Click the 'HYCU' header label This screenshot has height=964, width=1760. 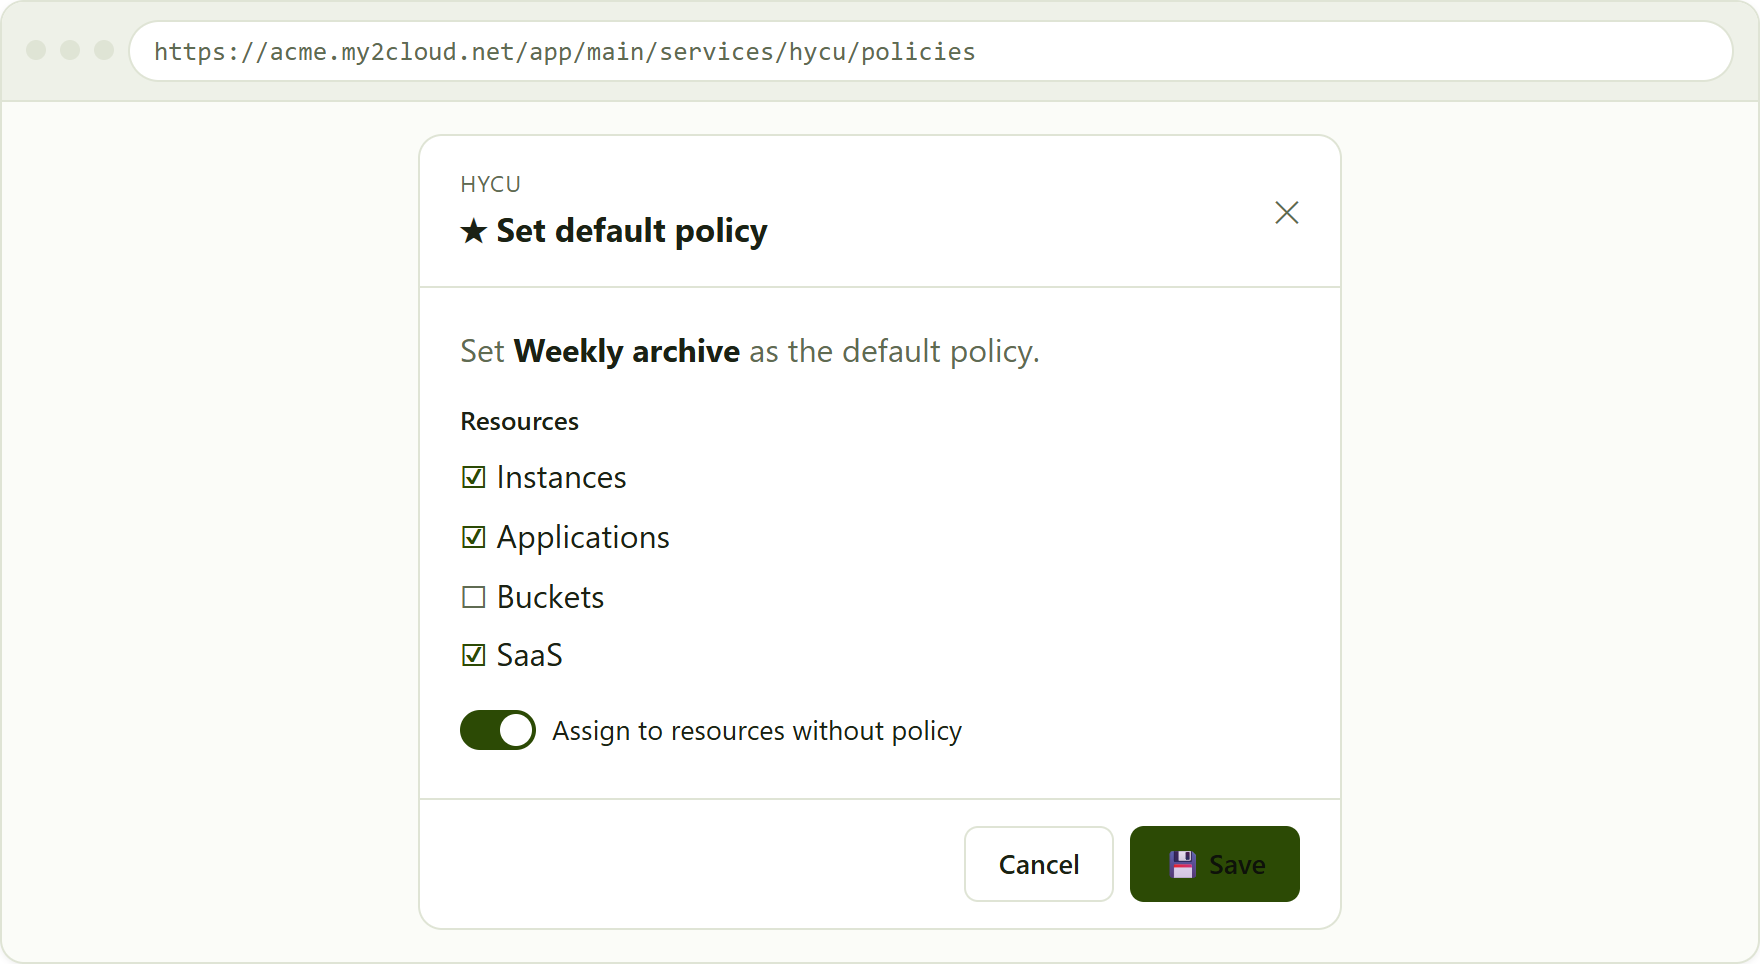pos(490,184)
